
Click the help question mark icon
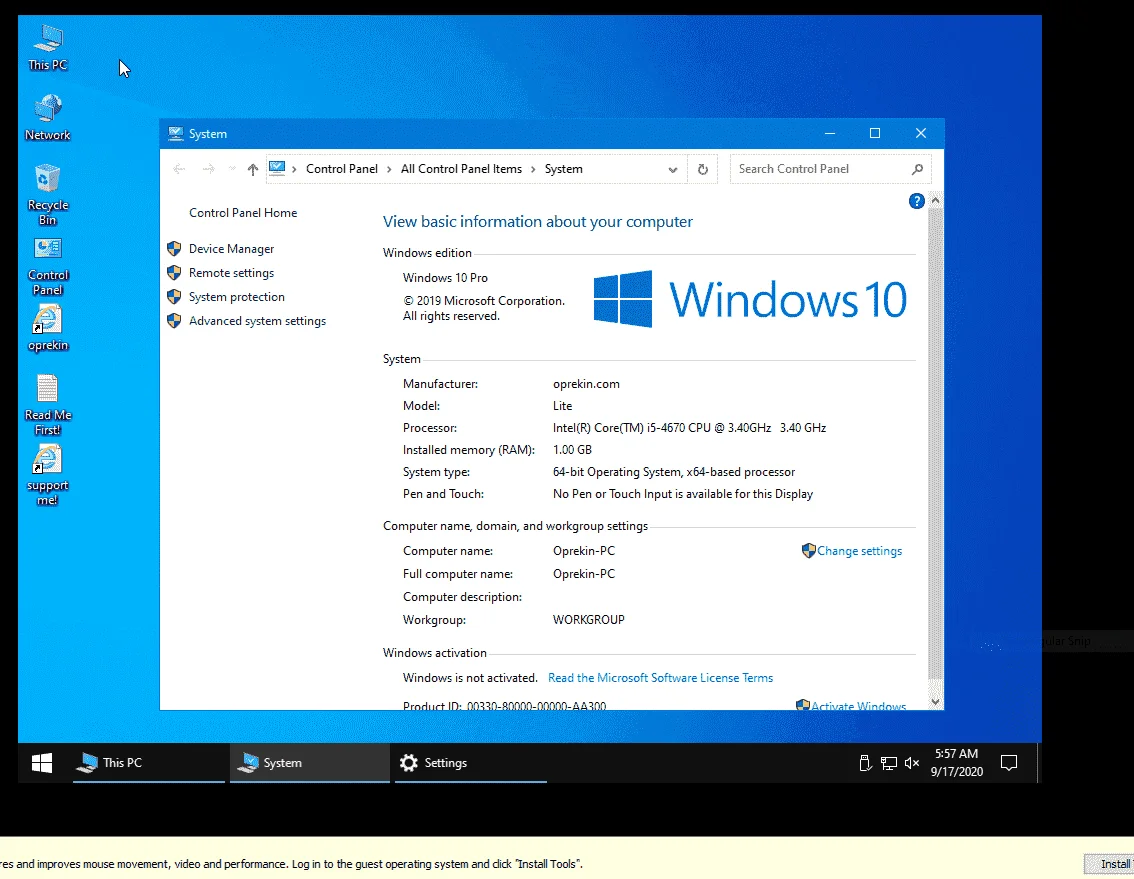pyautogui.click(x=916, y=201)
